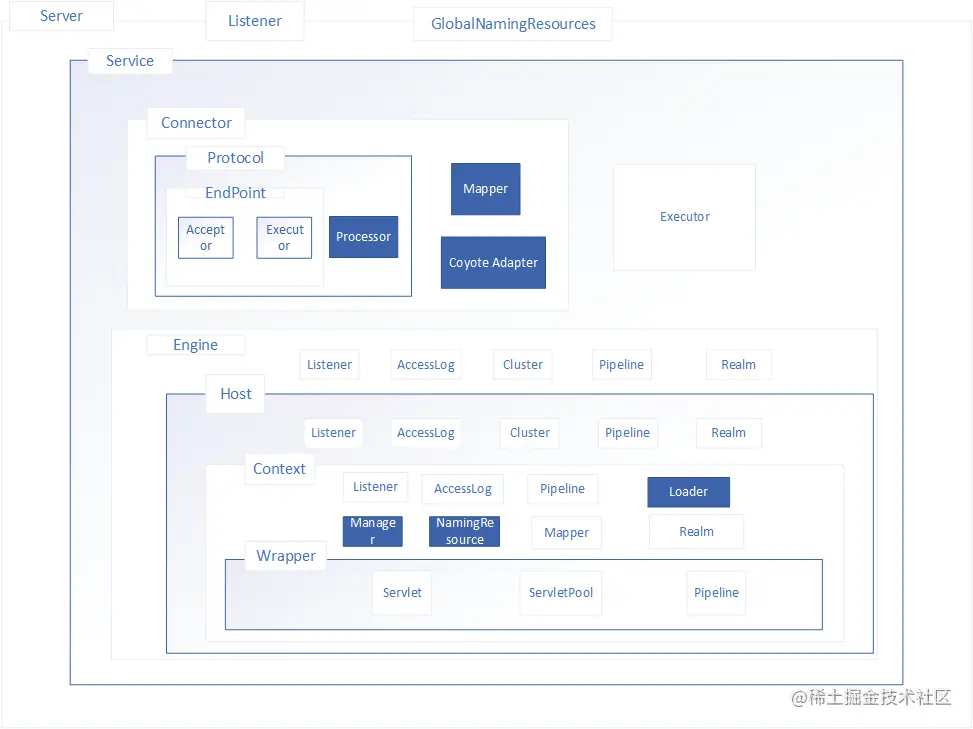Select the Host-level Pipeline box

tap(627, 433)
